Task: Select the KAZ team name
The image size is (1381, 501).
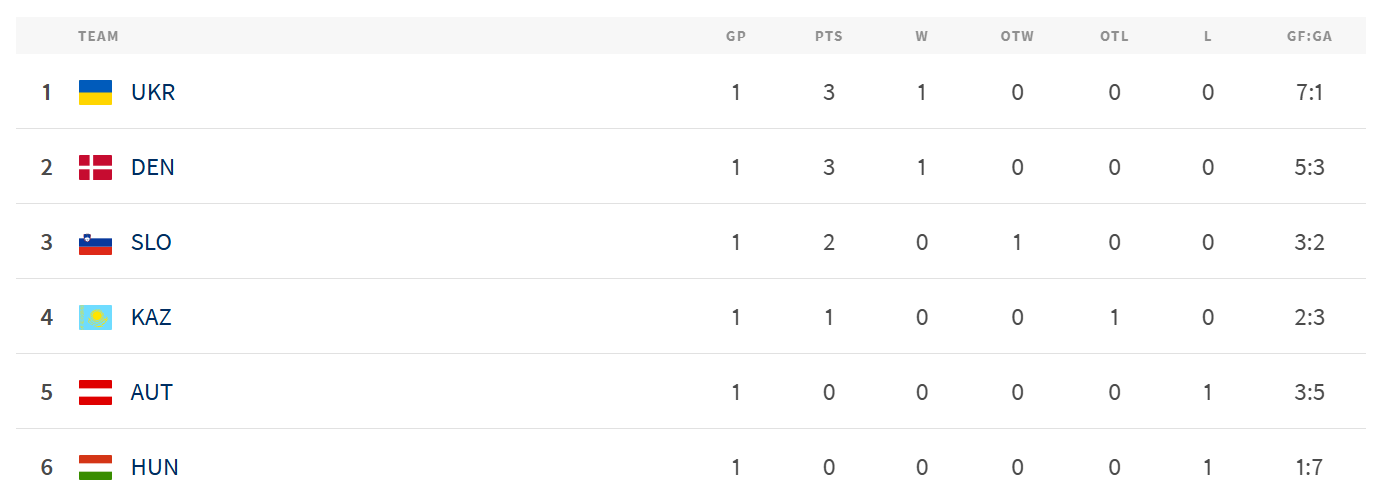Action: pyautogui.click(x=151, y=318)
